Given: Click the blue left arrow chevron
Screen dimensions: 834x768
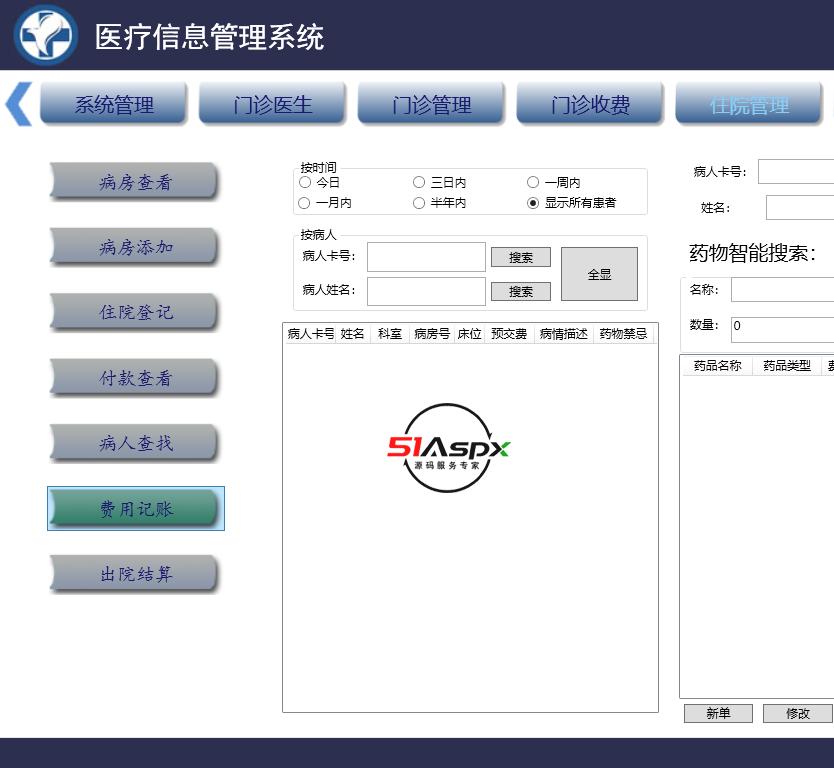Looking at the screenshot, I should 19,104.
